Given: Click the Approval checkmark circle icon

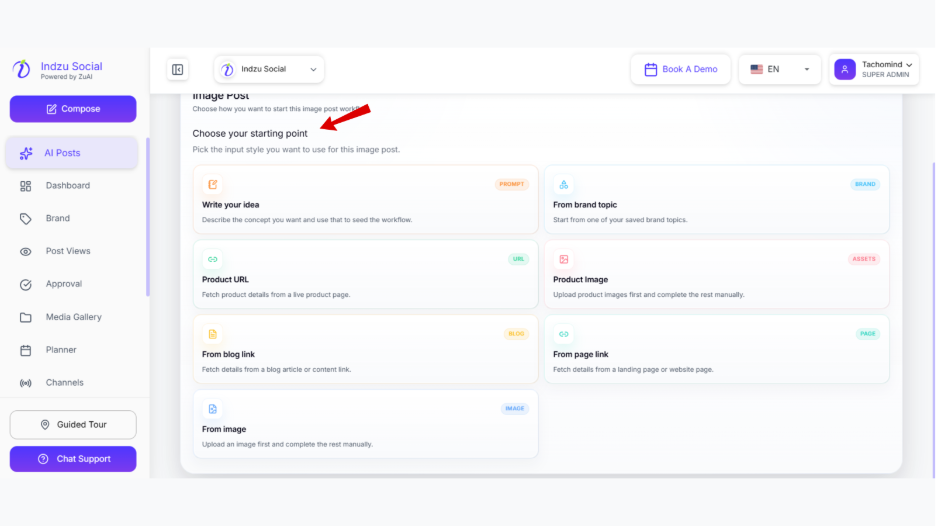Looking at the screenshot, I should (26, 285).
